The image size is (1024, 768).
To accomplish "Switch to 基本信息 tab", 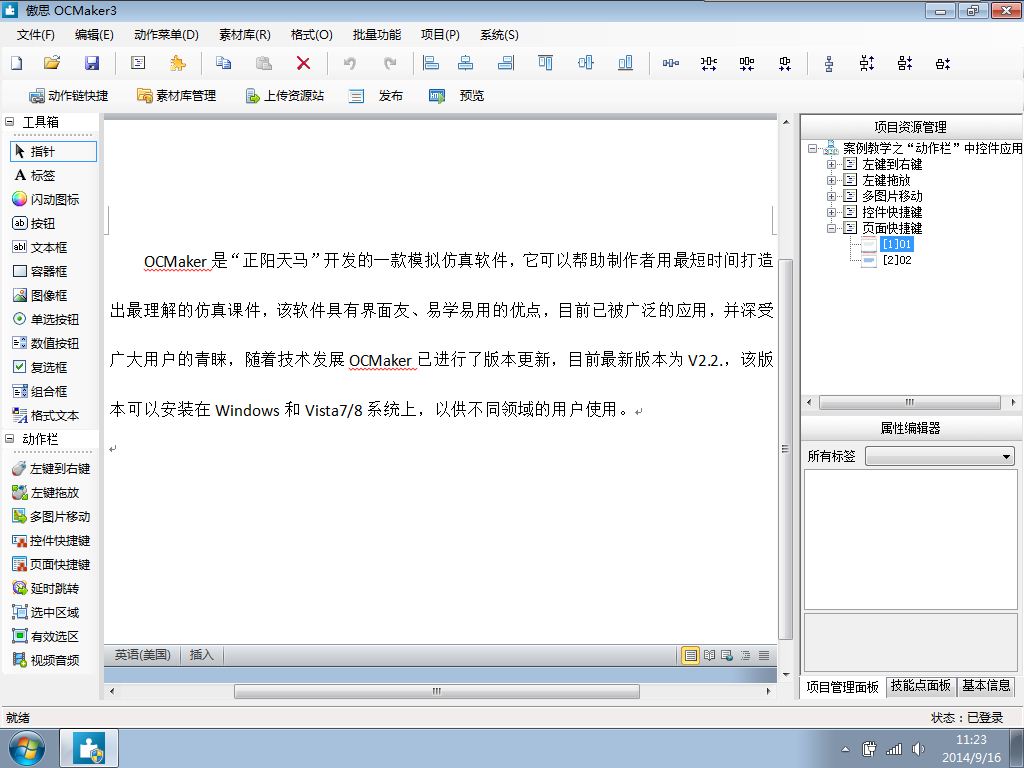I will click(x=986, y=686).
